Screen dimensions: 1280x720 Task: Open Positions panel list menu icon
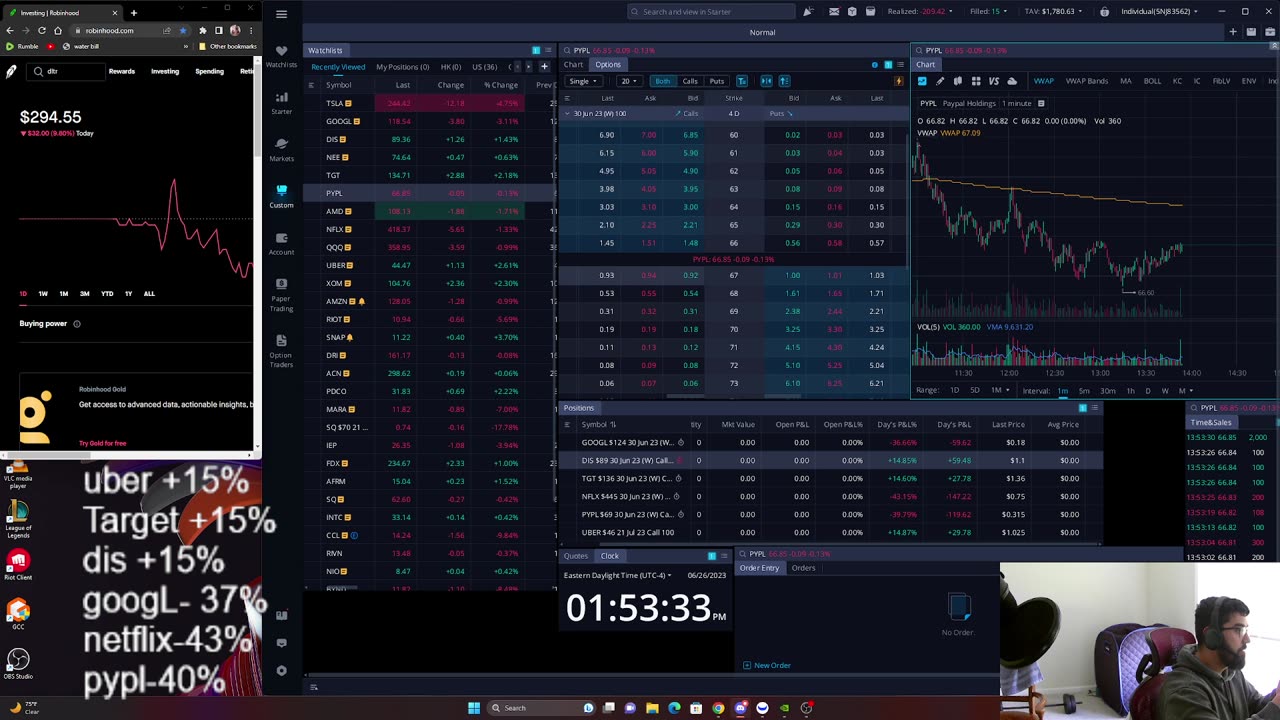1094,408
